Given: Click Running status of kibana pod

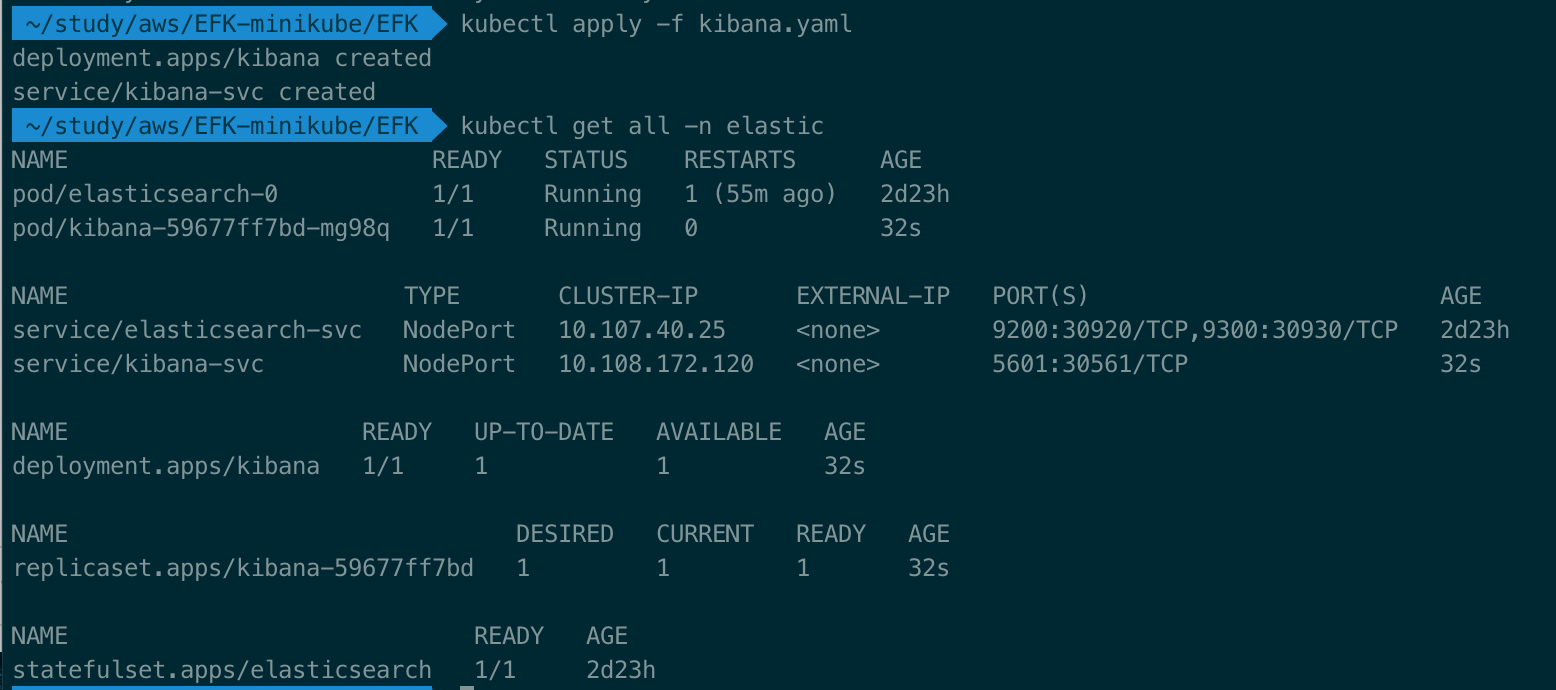Looking at the screenshot, I should coord(593,228).
